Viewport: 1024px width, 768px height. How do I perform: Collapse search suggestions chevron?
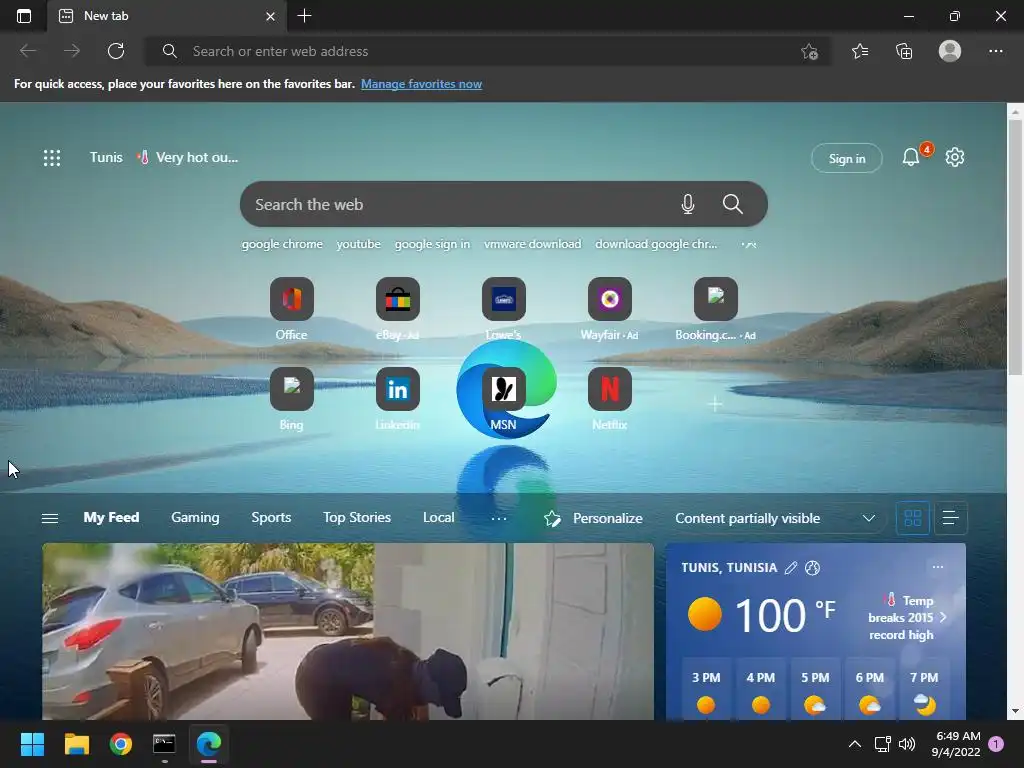coord(749,244)
